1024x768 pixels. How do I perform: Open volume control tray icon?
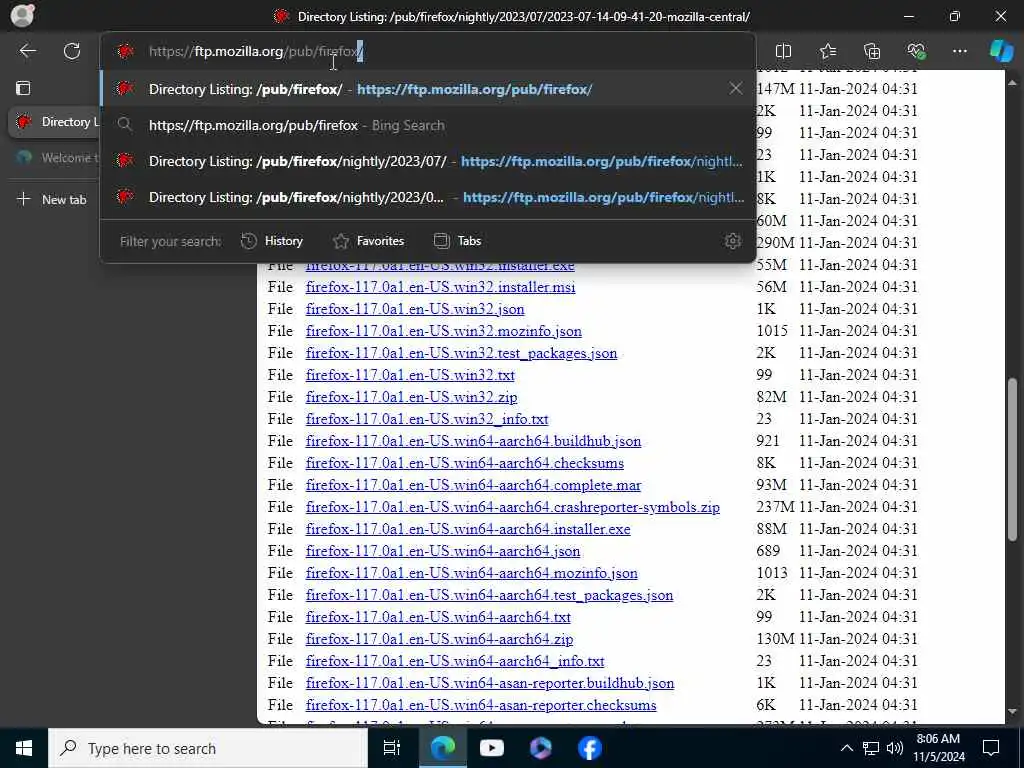895,748
